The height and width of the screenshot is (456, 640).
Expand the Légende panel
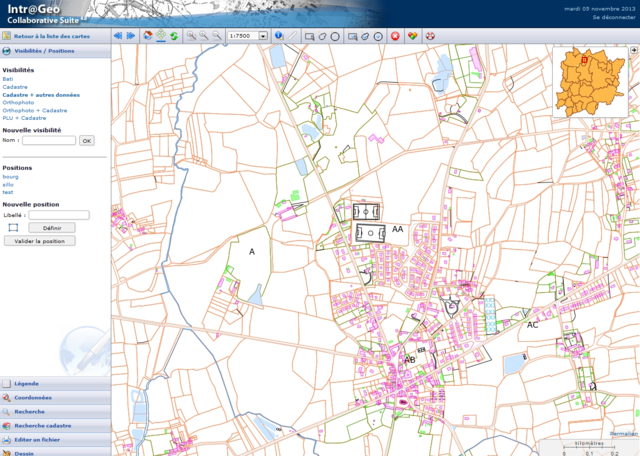(55, 383)
